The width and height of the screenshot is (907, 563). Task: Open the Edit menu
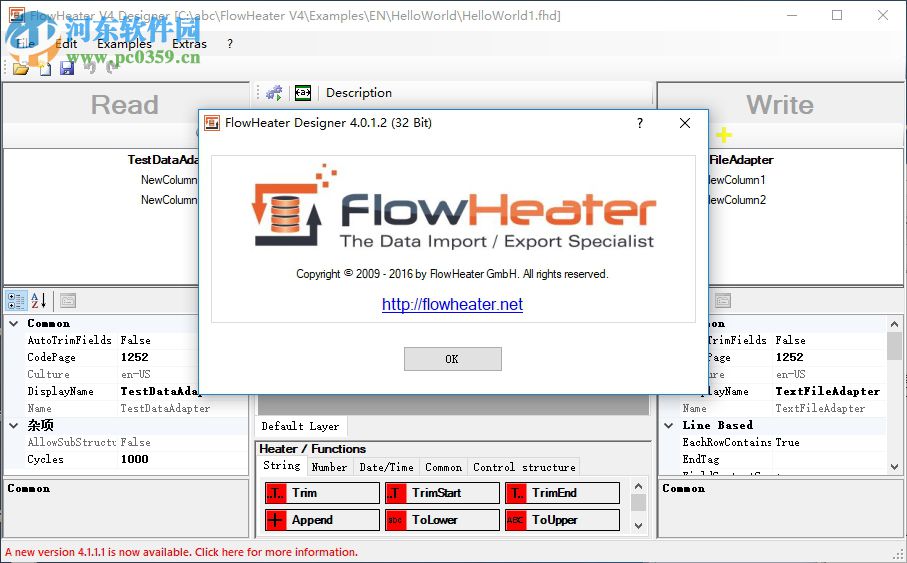(66, 44)
